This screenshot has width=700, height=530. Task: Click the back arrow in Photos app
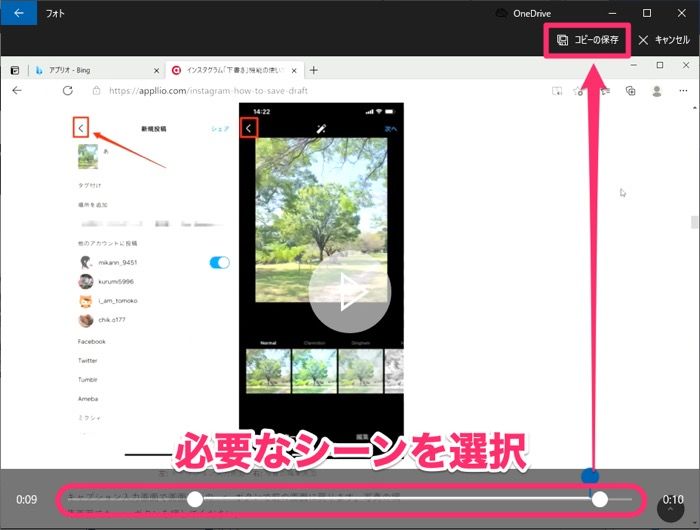coord(20,13)
